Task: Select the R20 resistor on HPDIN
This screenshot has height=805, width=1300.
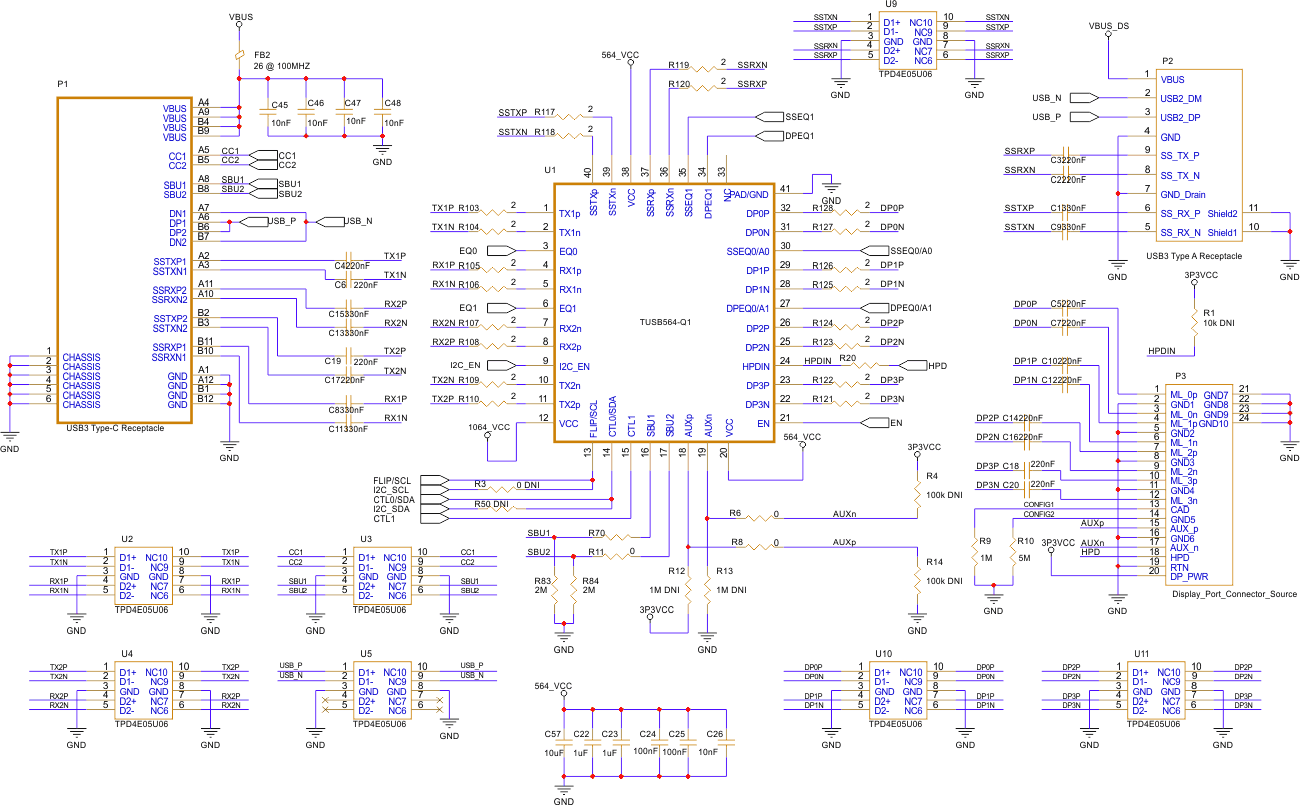Action: [848, 358]
